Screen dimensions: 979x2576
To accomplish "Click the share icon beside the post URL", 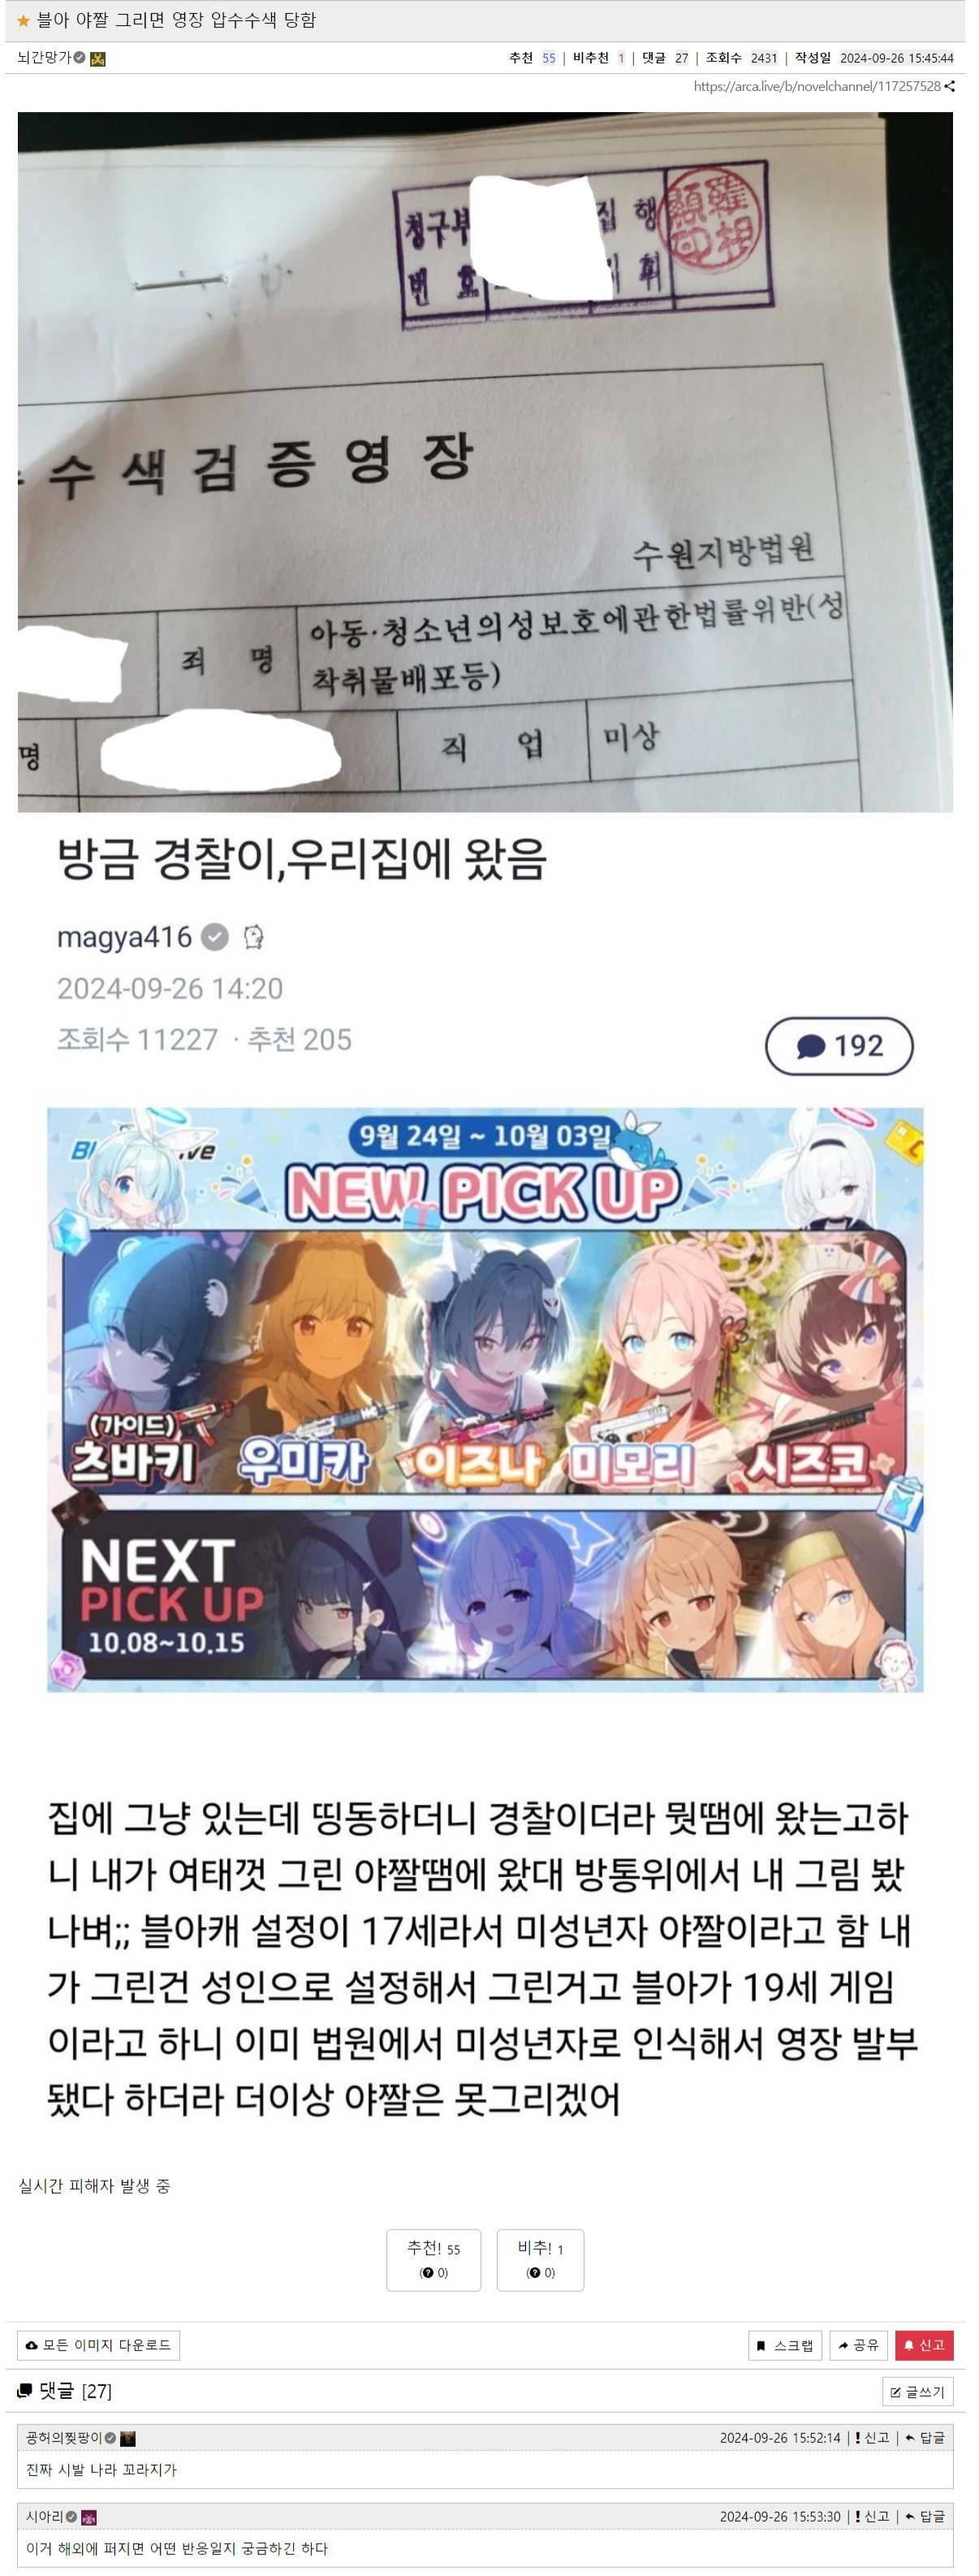I will pos(950,87).
